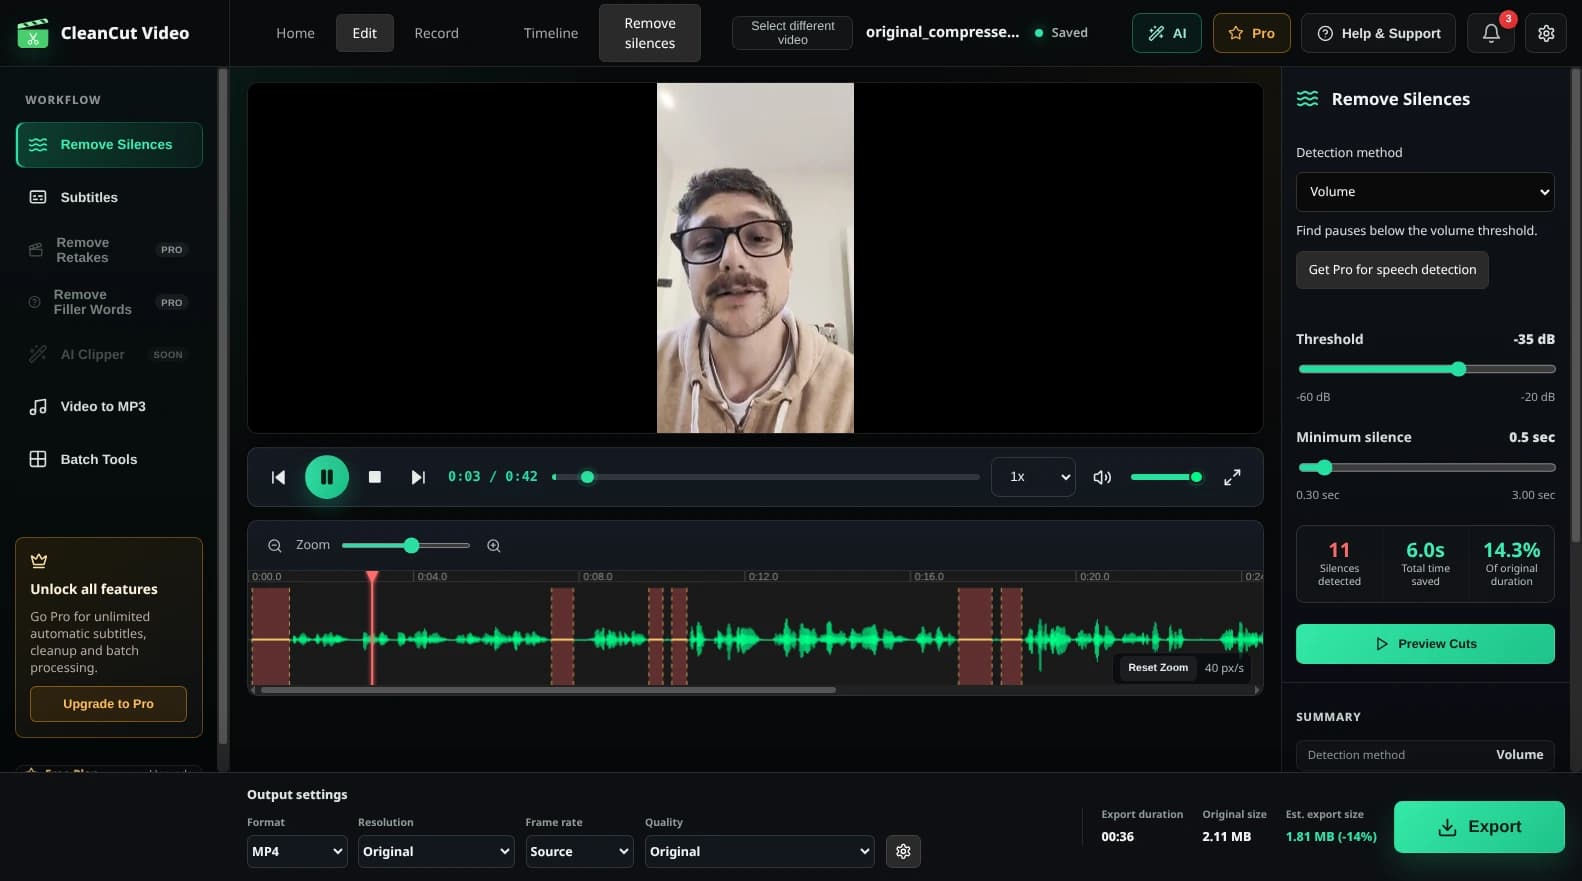The height and width of the screenshot is (881, 1582).
Task: Go to the Home tab
Action: [295, 33]
